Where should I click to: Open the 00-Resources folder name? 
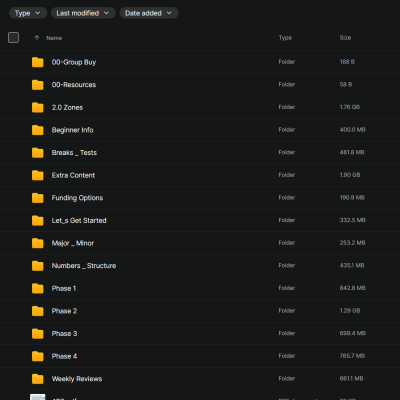pyautogui.click(x=74, y=85)
